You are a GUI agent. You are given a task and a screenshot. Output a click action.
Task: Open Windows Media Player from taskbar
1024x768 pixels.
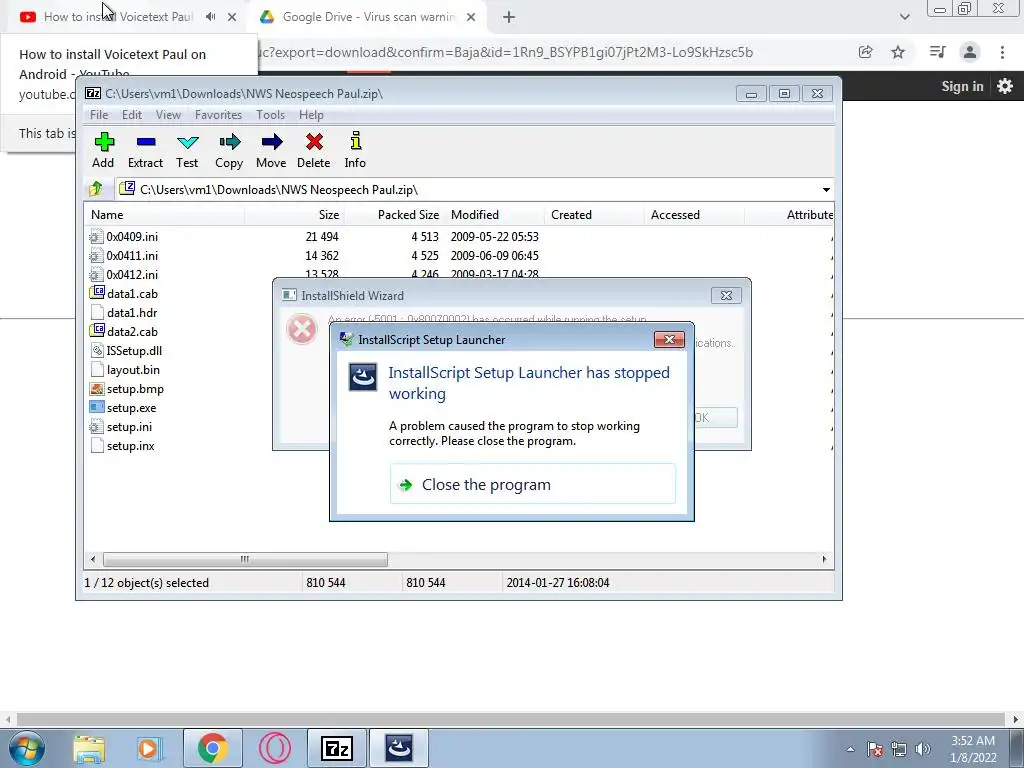150,748
